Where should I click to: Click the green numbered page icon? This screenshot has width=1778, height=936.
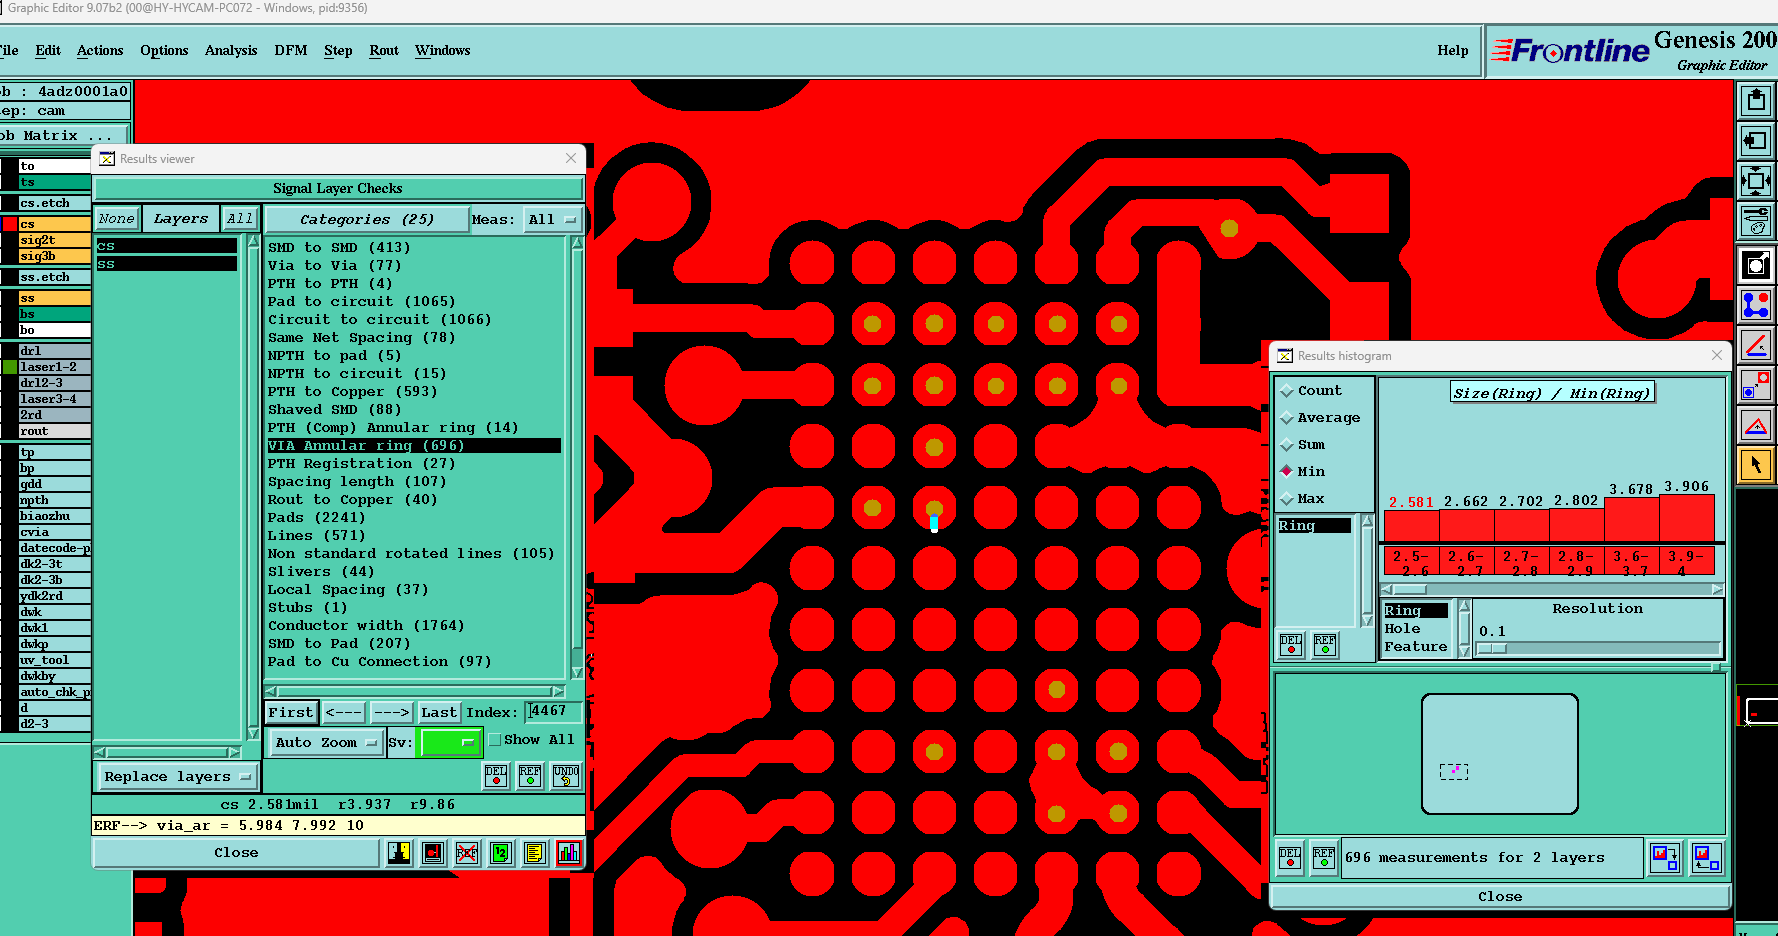[x=501, y=853]
